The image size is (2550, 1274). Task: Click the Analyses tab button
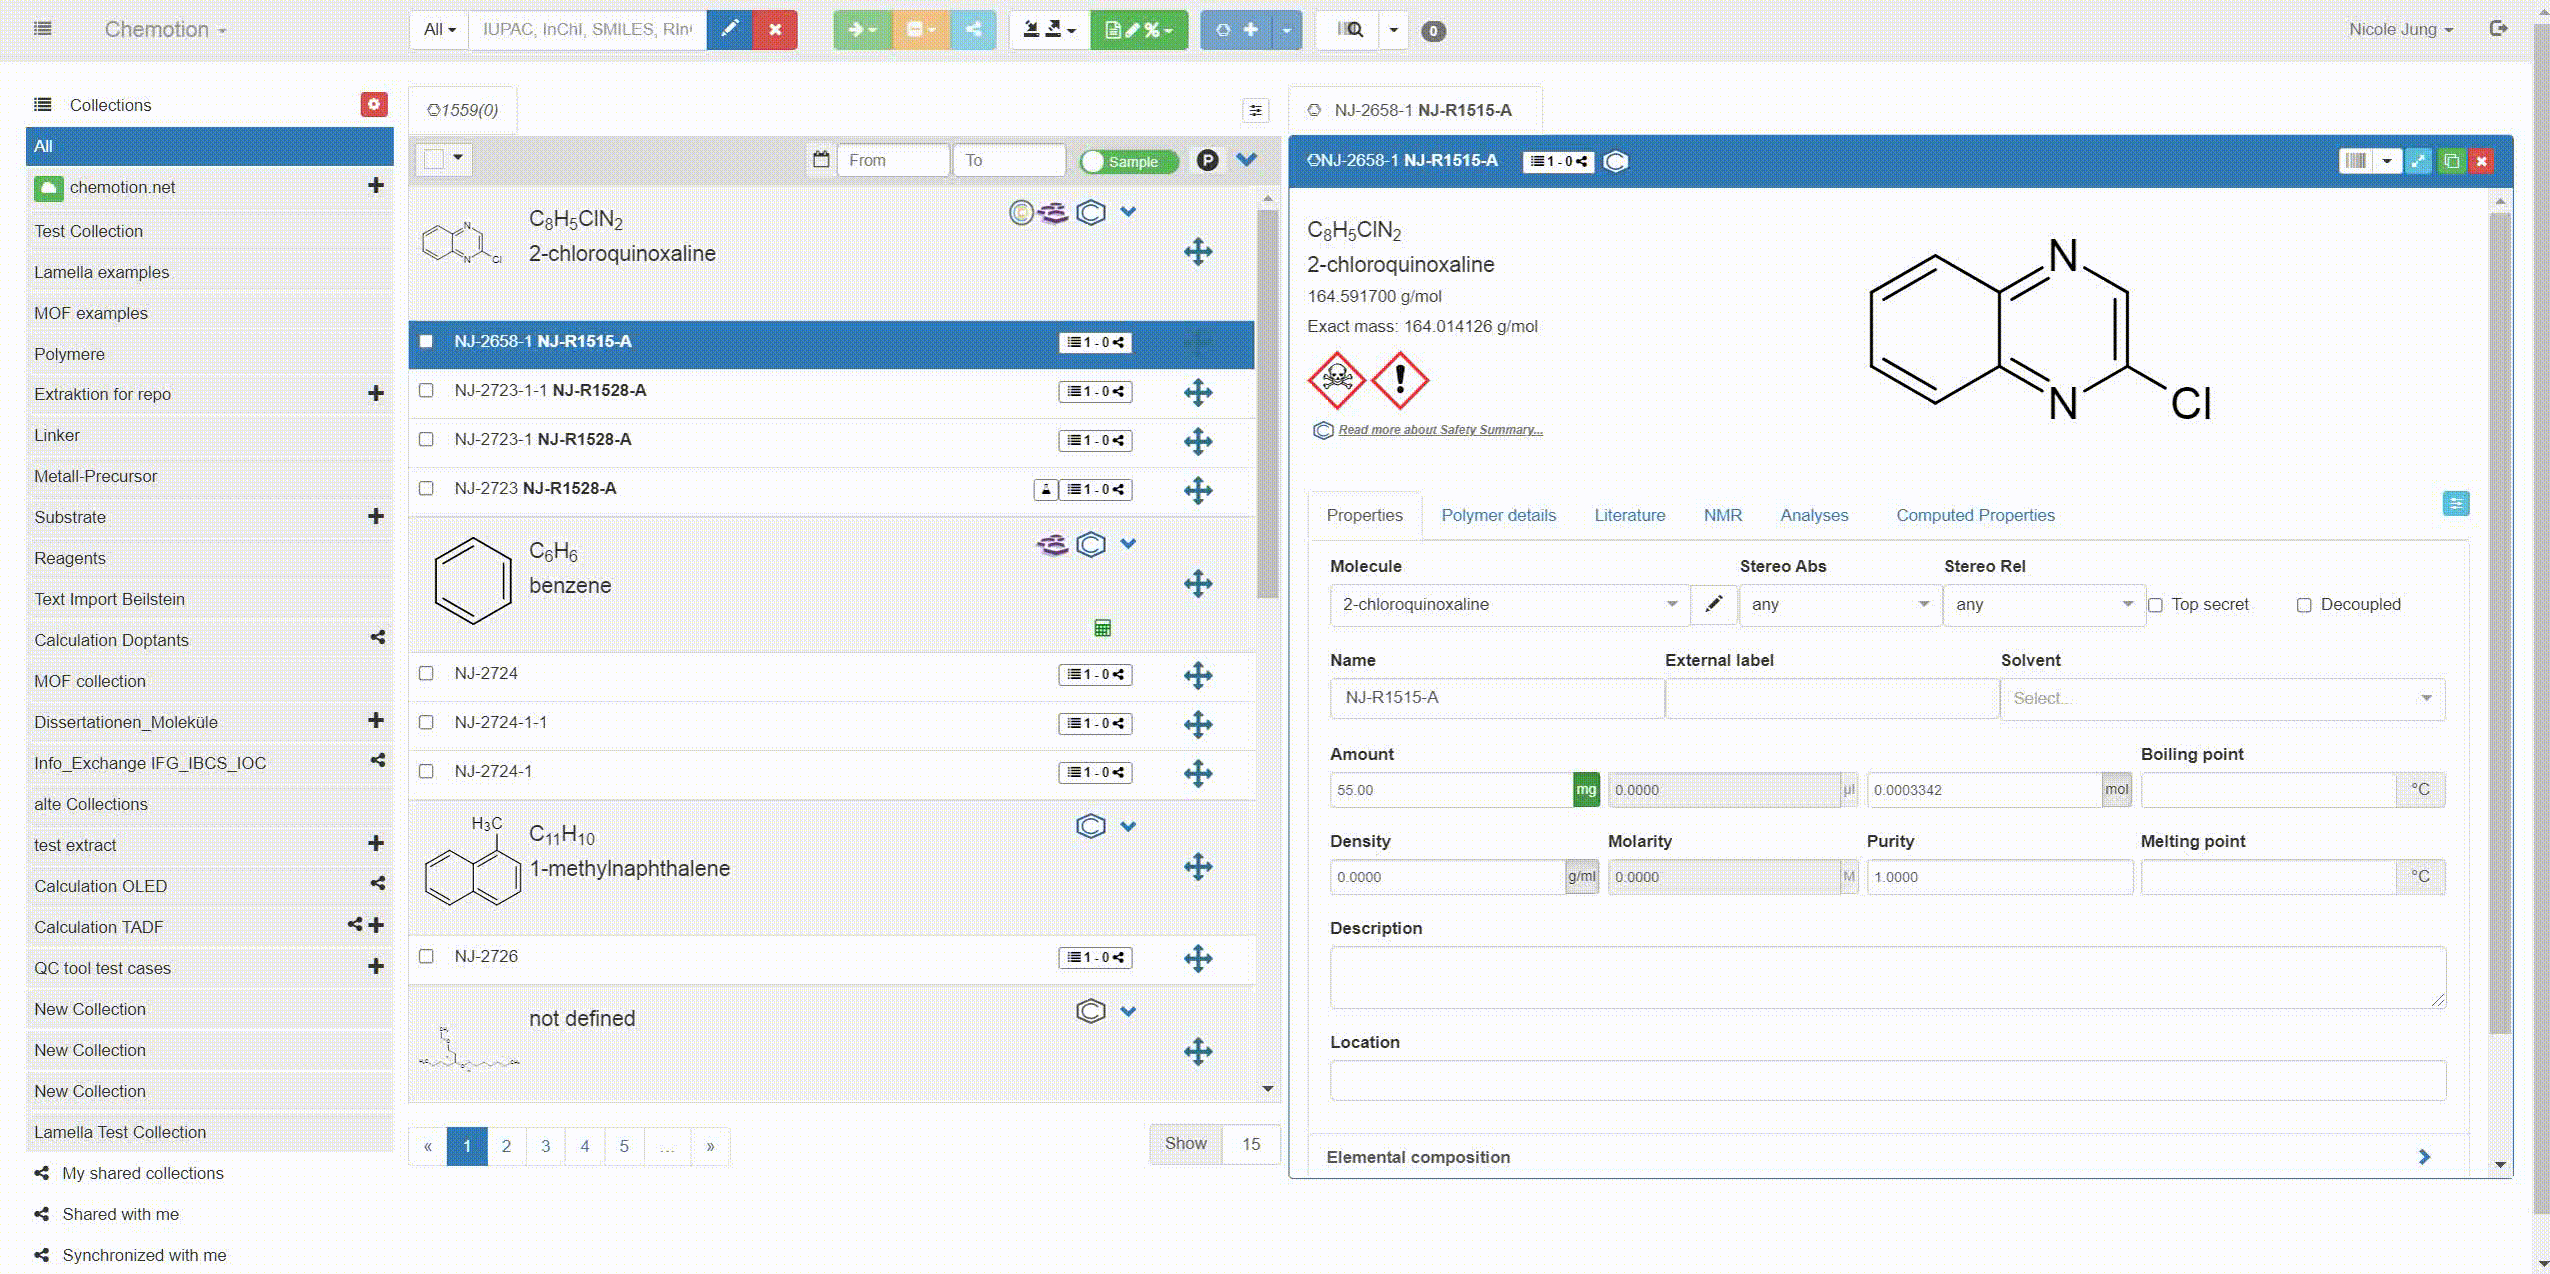point(1815,514)
